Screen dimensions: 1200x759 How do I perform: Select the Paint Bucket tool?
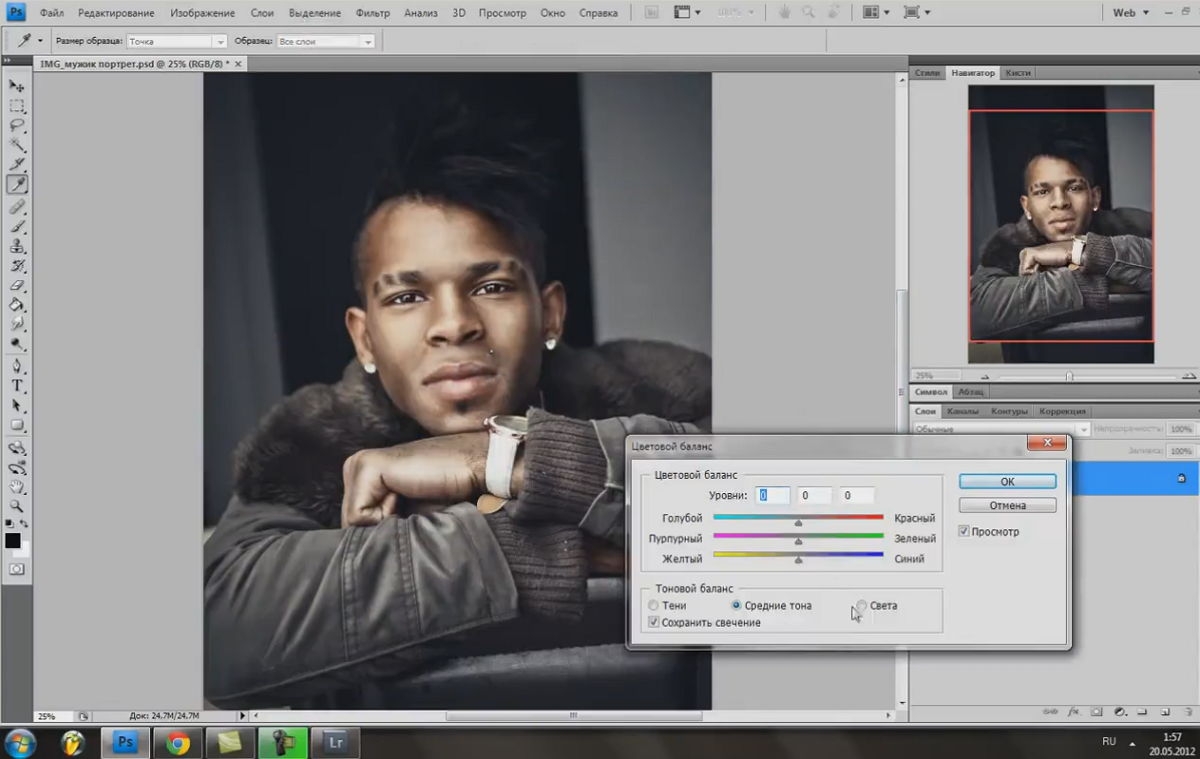click(17, 305)
